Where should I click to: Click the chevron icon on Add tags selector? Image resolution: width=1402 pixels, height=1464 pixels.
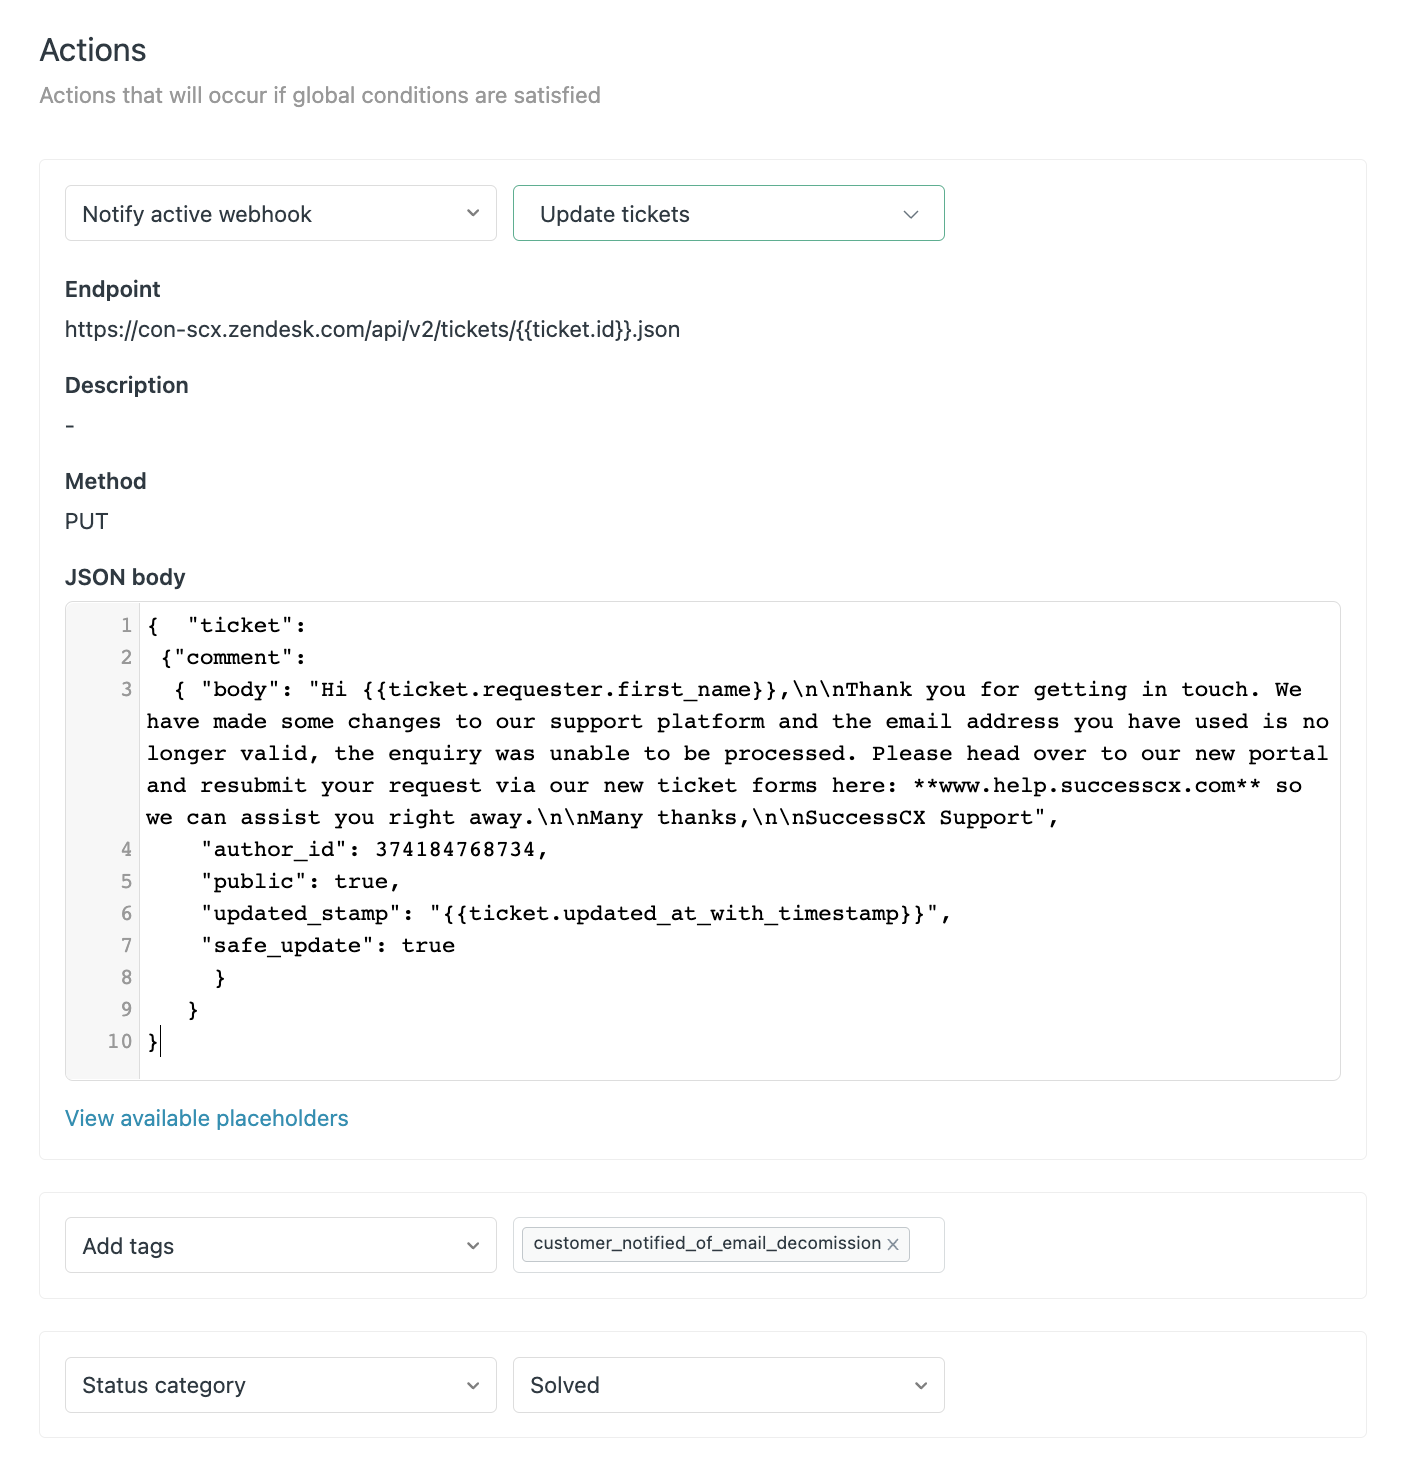click(474, 1245)
